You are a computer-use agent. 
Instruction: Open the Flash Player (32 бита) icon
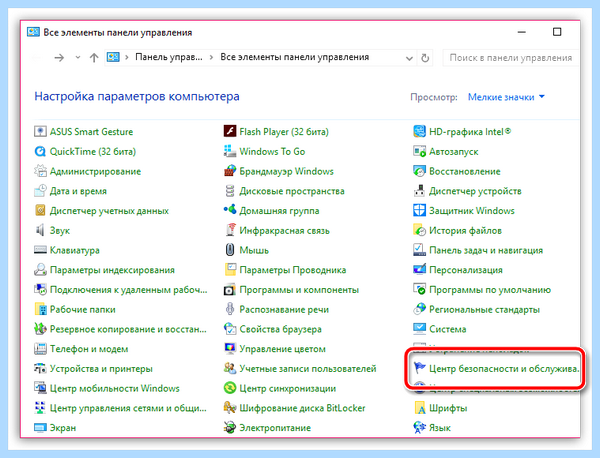tap(230, 131)
